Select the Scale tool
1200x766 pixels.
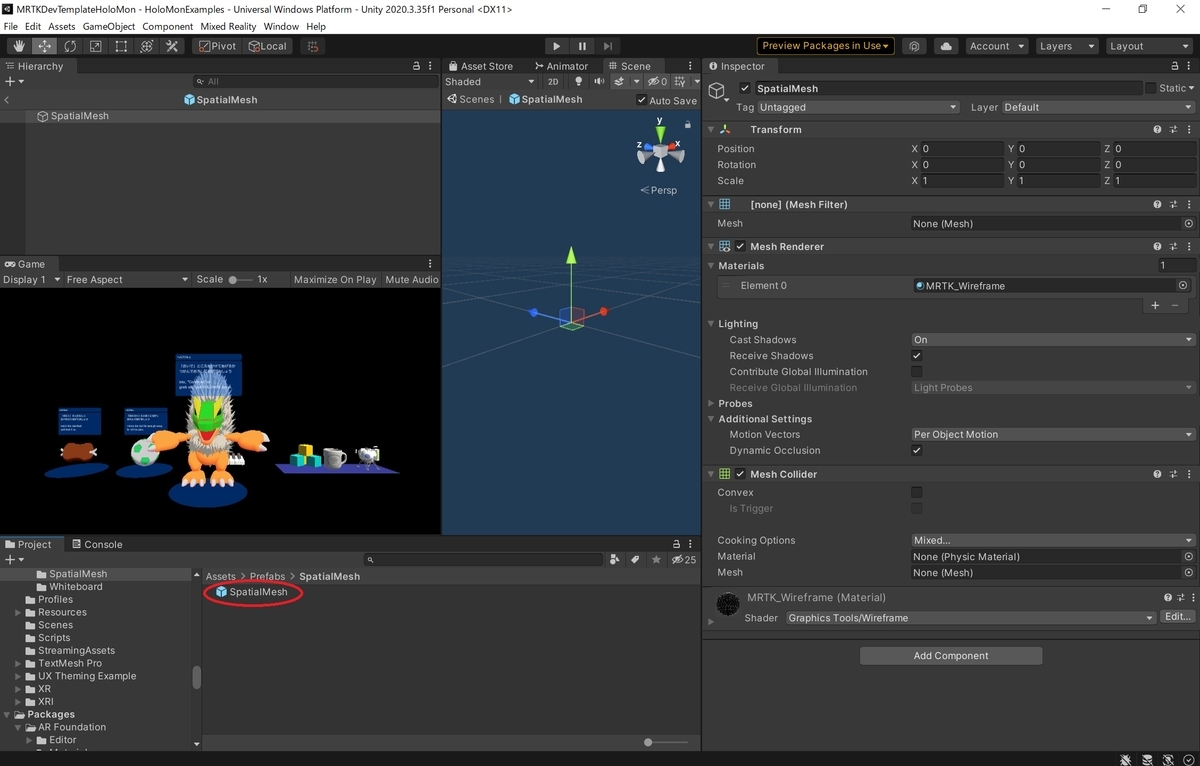[x=95, y=46]
